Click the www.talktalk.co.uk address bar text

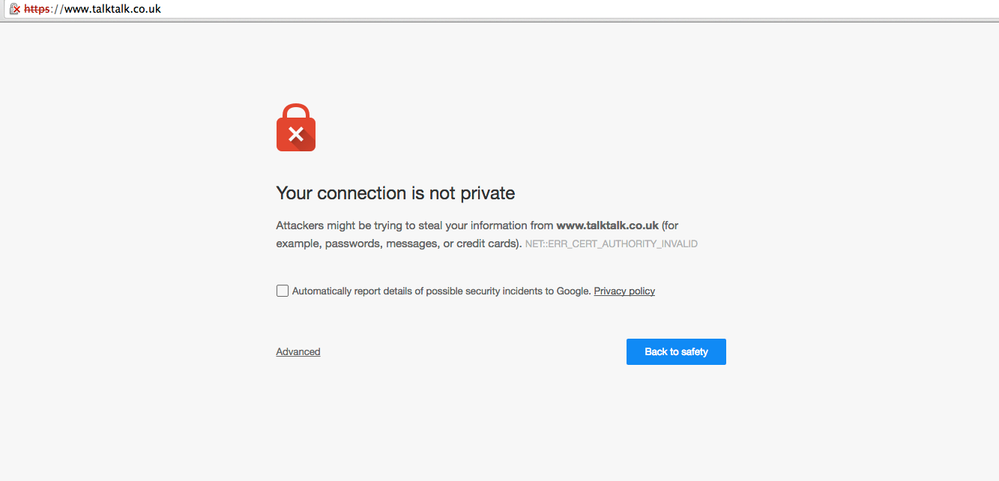112,9
